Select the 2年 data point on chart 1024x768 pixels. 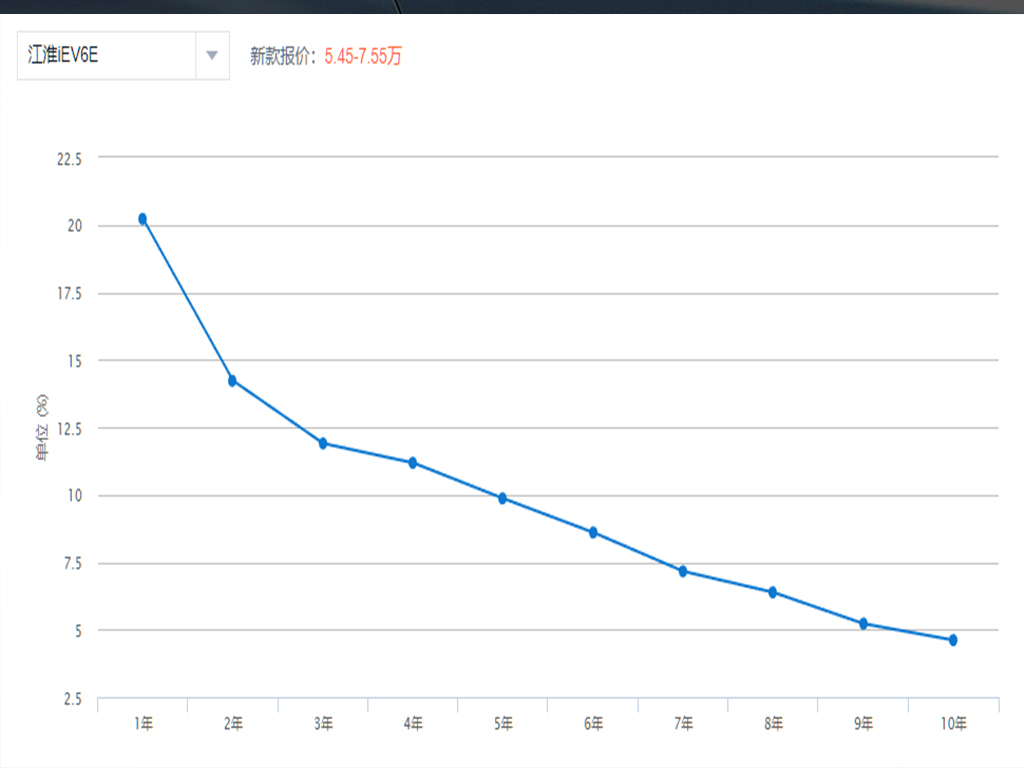tap(232, 380)
